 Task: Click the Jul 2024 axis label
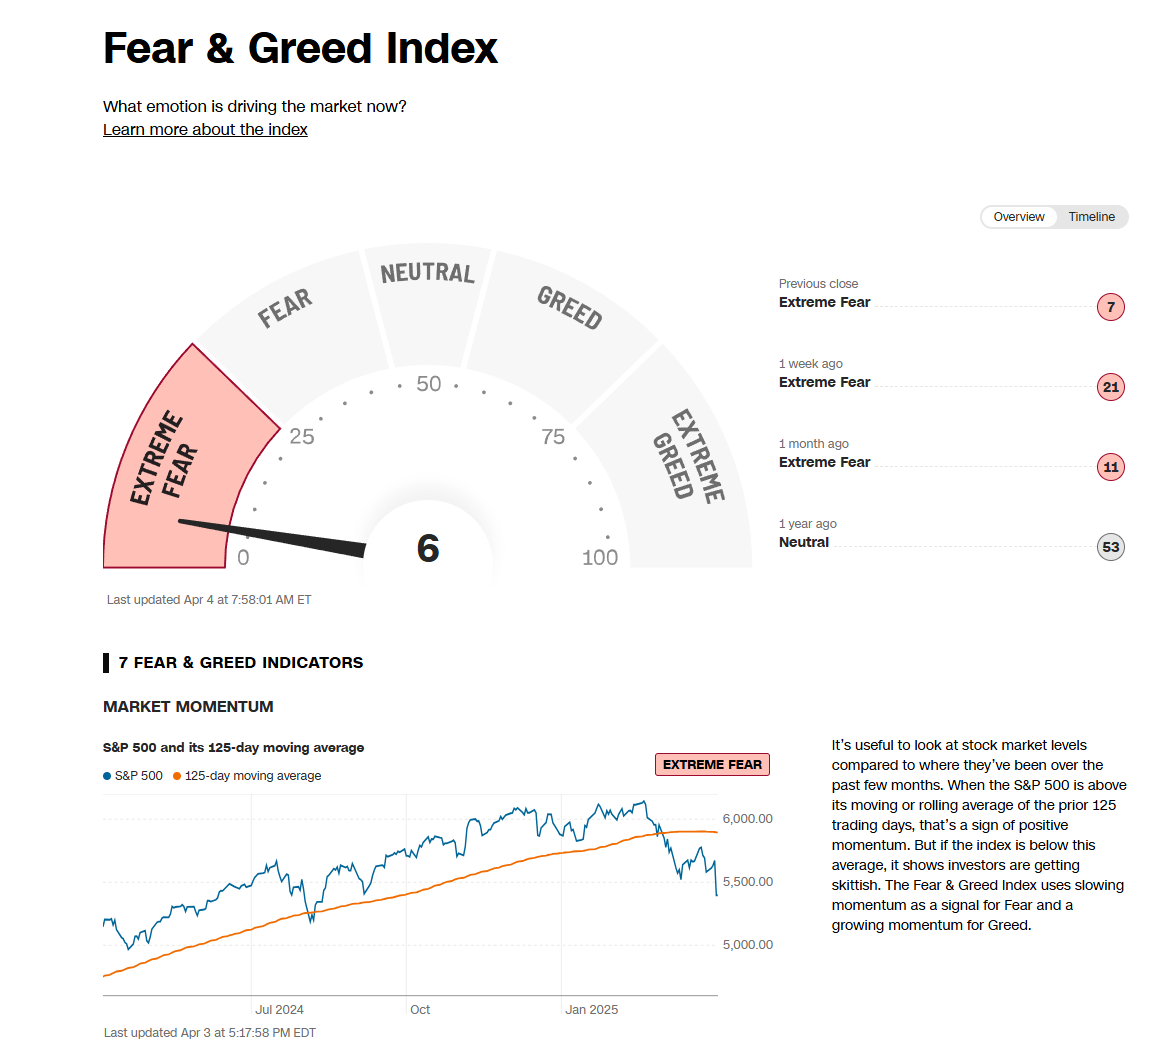pos(279,1010)
